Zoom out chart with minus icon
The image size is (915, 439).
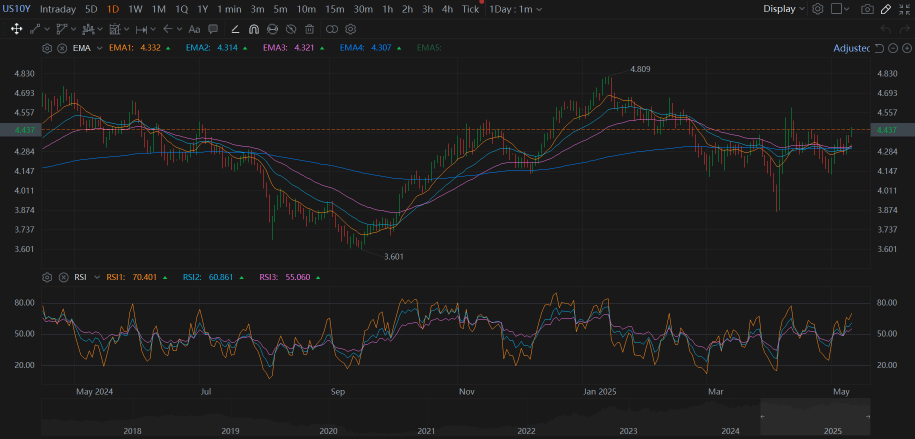(892, 48)
